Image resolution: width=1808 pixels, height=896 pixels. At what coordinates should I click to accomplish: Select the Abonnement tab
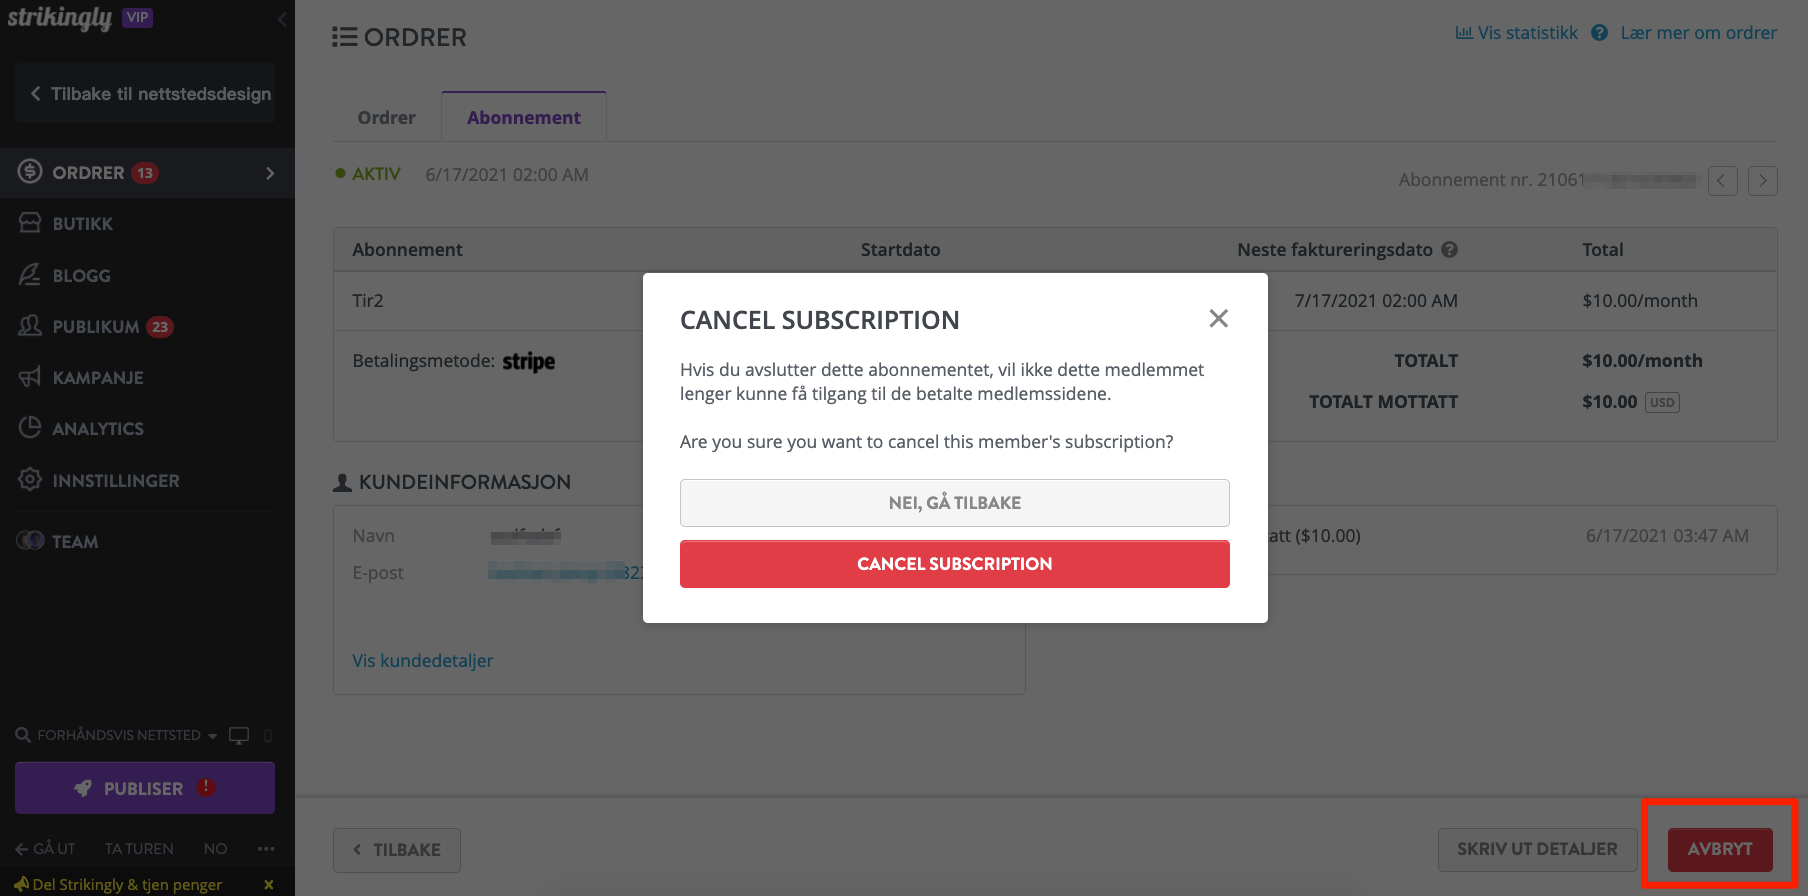pyautogui.click(x=524, y=117)
